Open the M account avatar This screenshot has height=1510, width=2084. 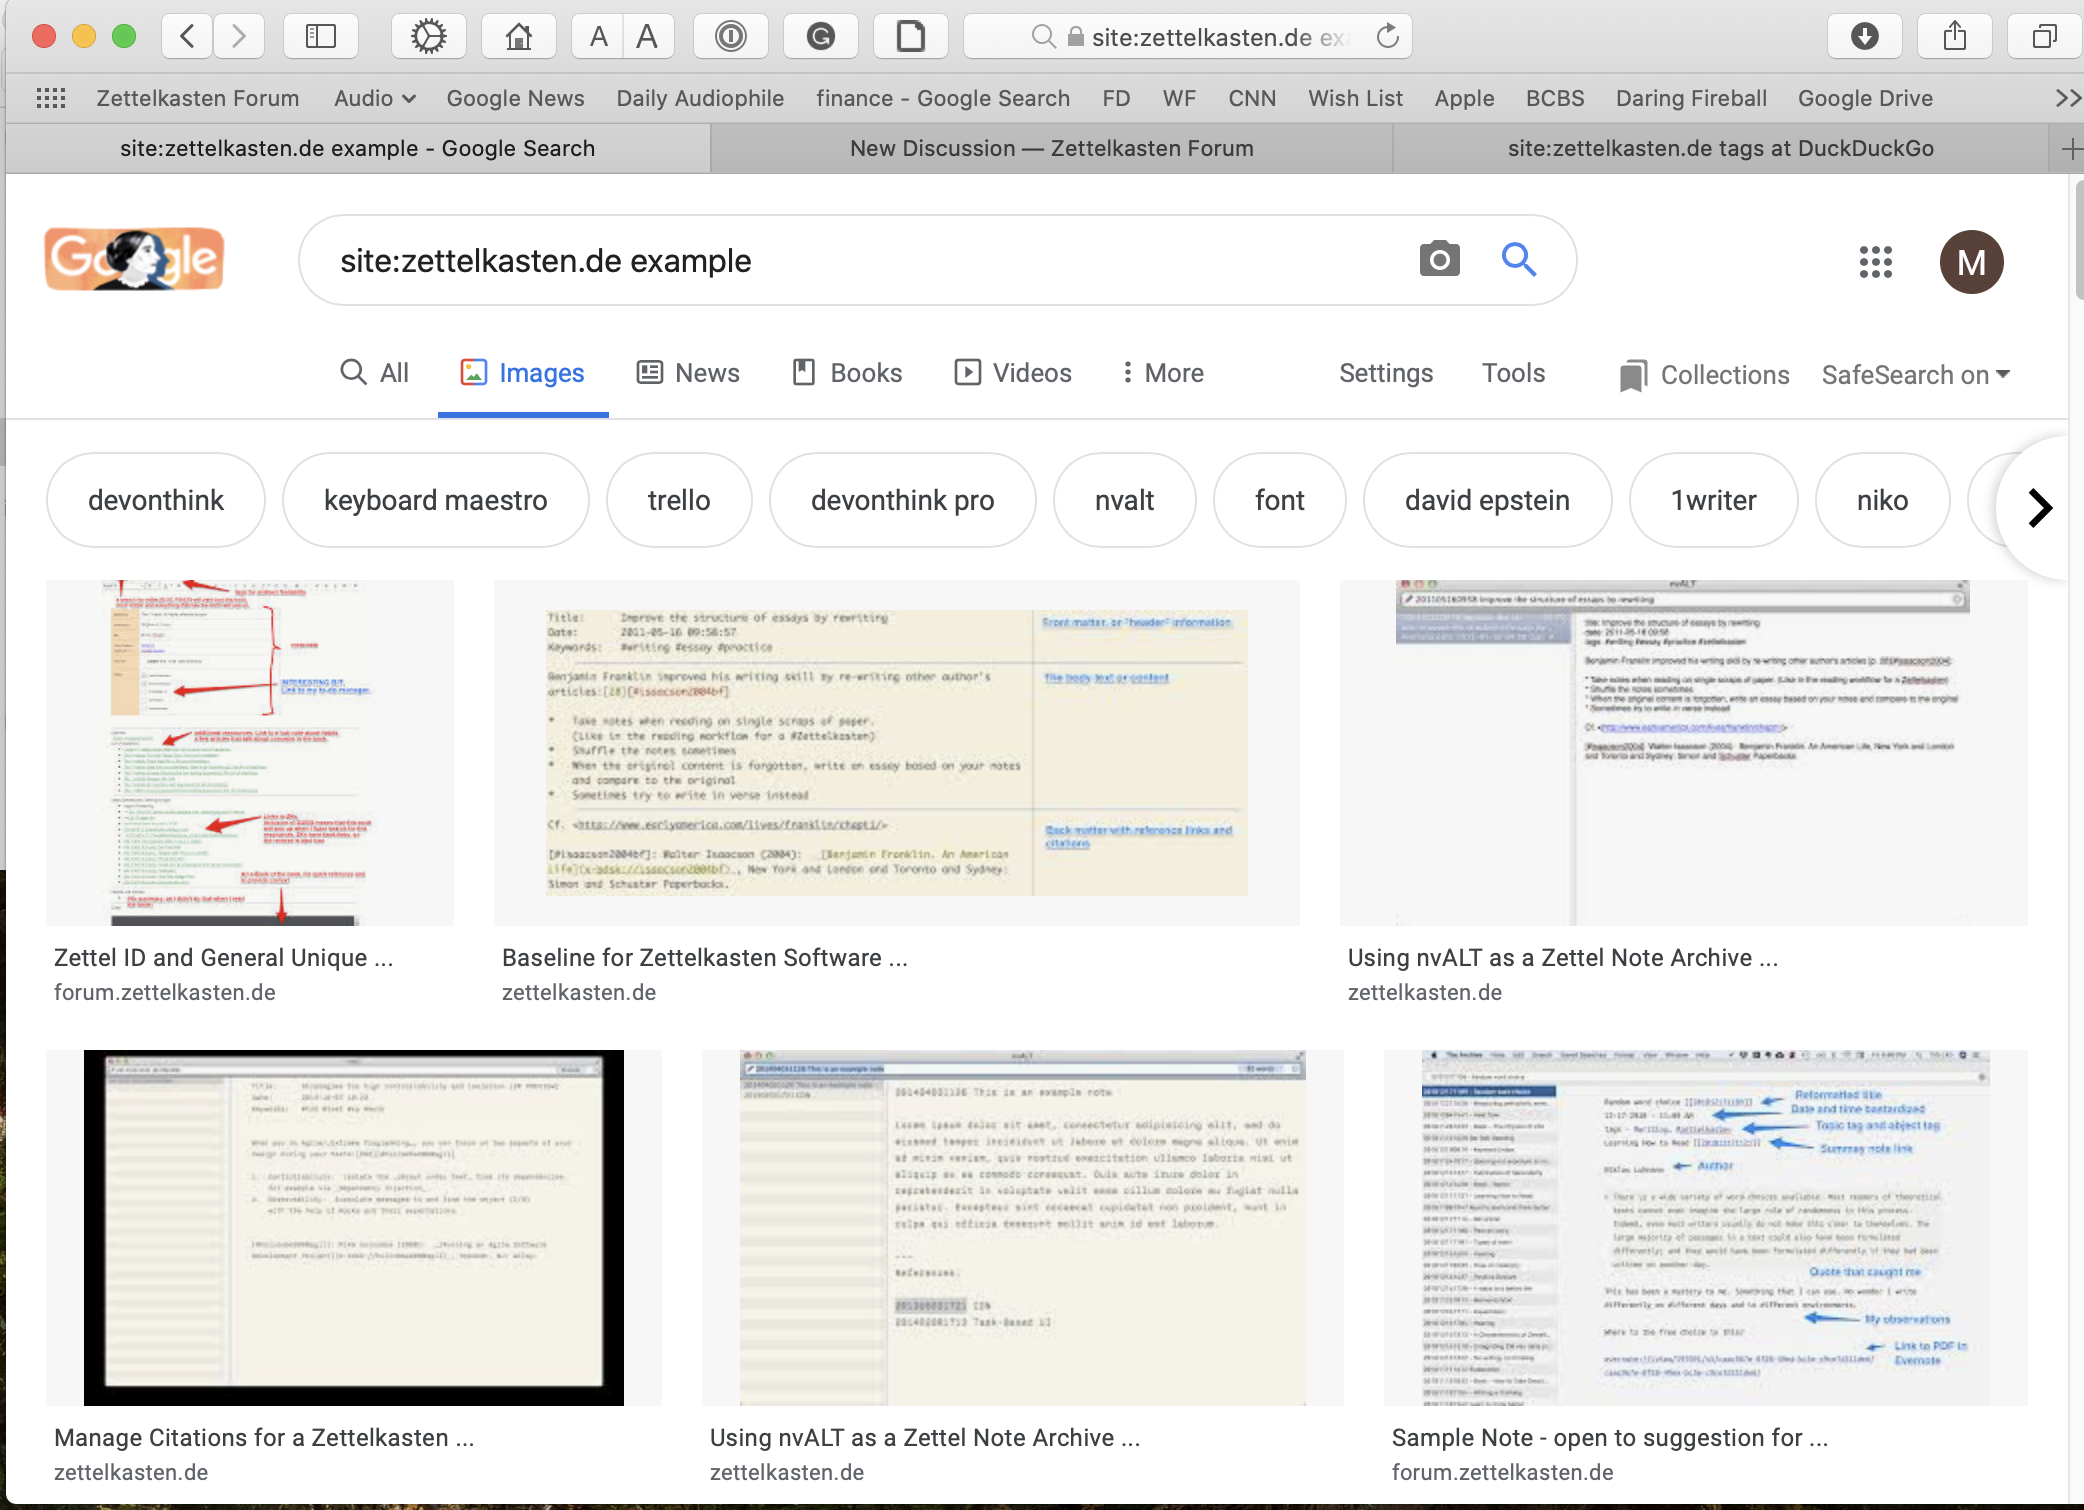1972,262
